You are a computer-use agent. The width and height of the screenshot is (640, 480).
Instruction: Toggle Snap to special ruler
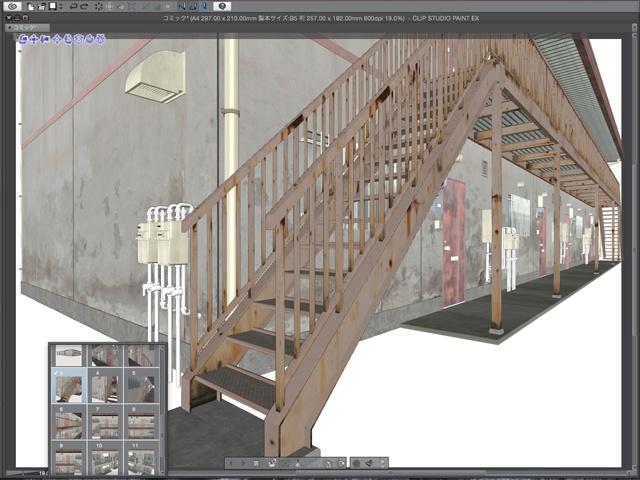[x=193, y=7]
